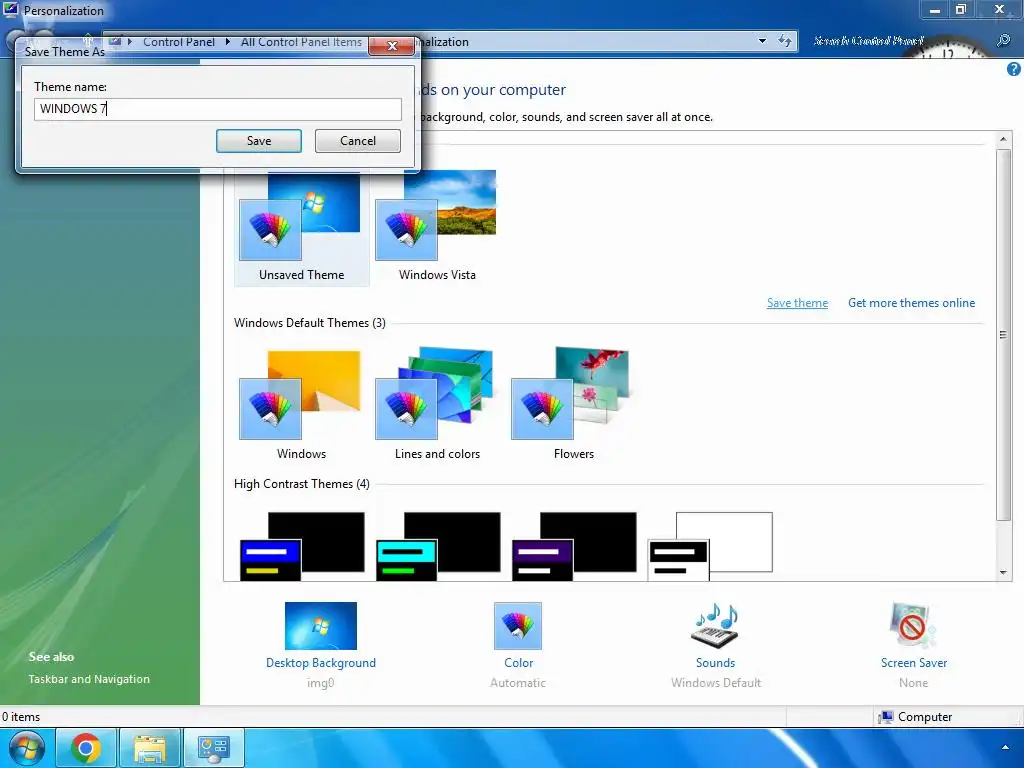Click the themes list scrollbar thumb
Viewport: 1024px width, 768px height.
click(1003, 334)
